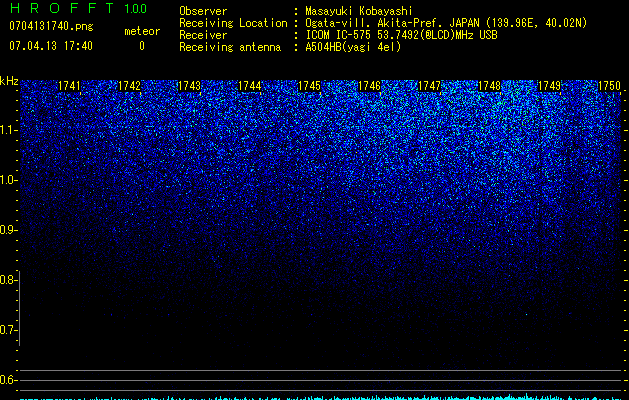
Task: Click the Receiving antenna label
Action: [x=230, y=47]
